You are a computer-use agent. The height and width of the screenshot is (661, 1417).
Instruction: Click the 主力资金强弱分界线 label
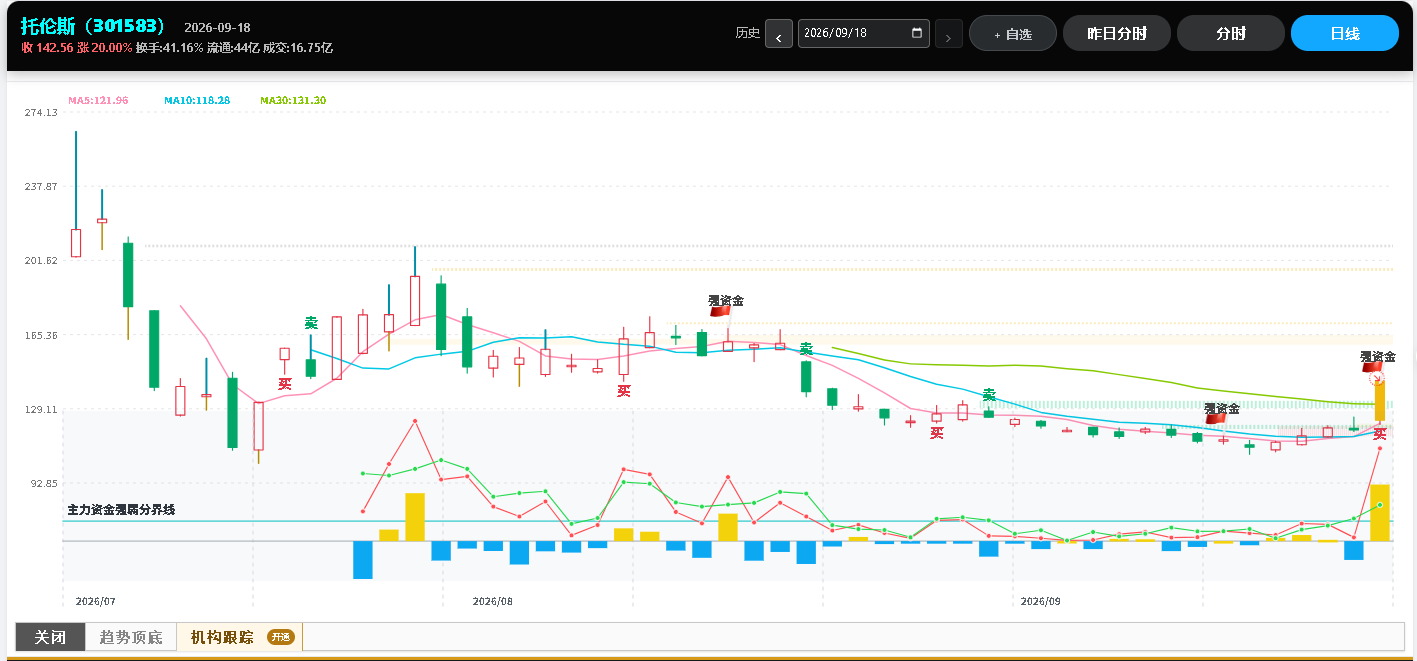pos(121,510)
